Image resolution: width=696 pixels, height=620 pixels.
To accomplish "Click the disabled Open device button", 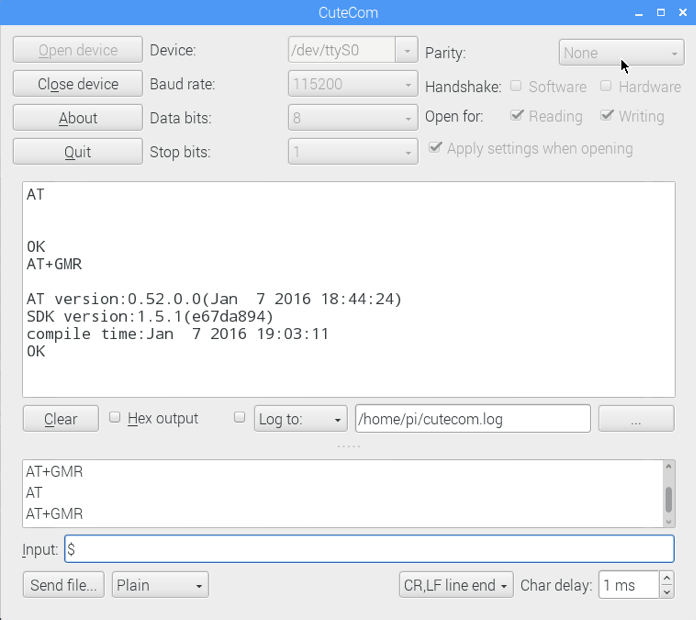I will click(x=78, y=50).
